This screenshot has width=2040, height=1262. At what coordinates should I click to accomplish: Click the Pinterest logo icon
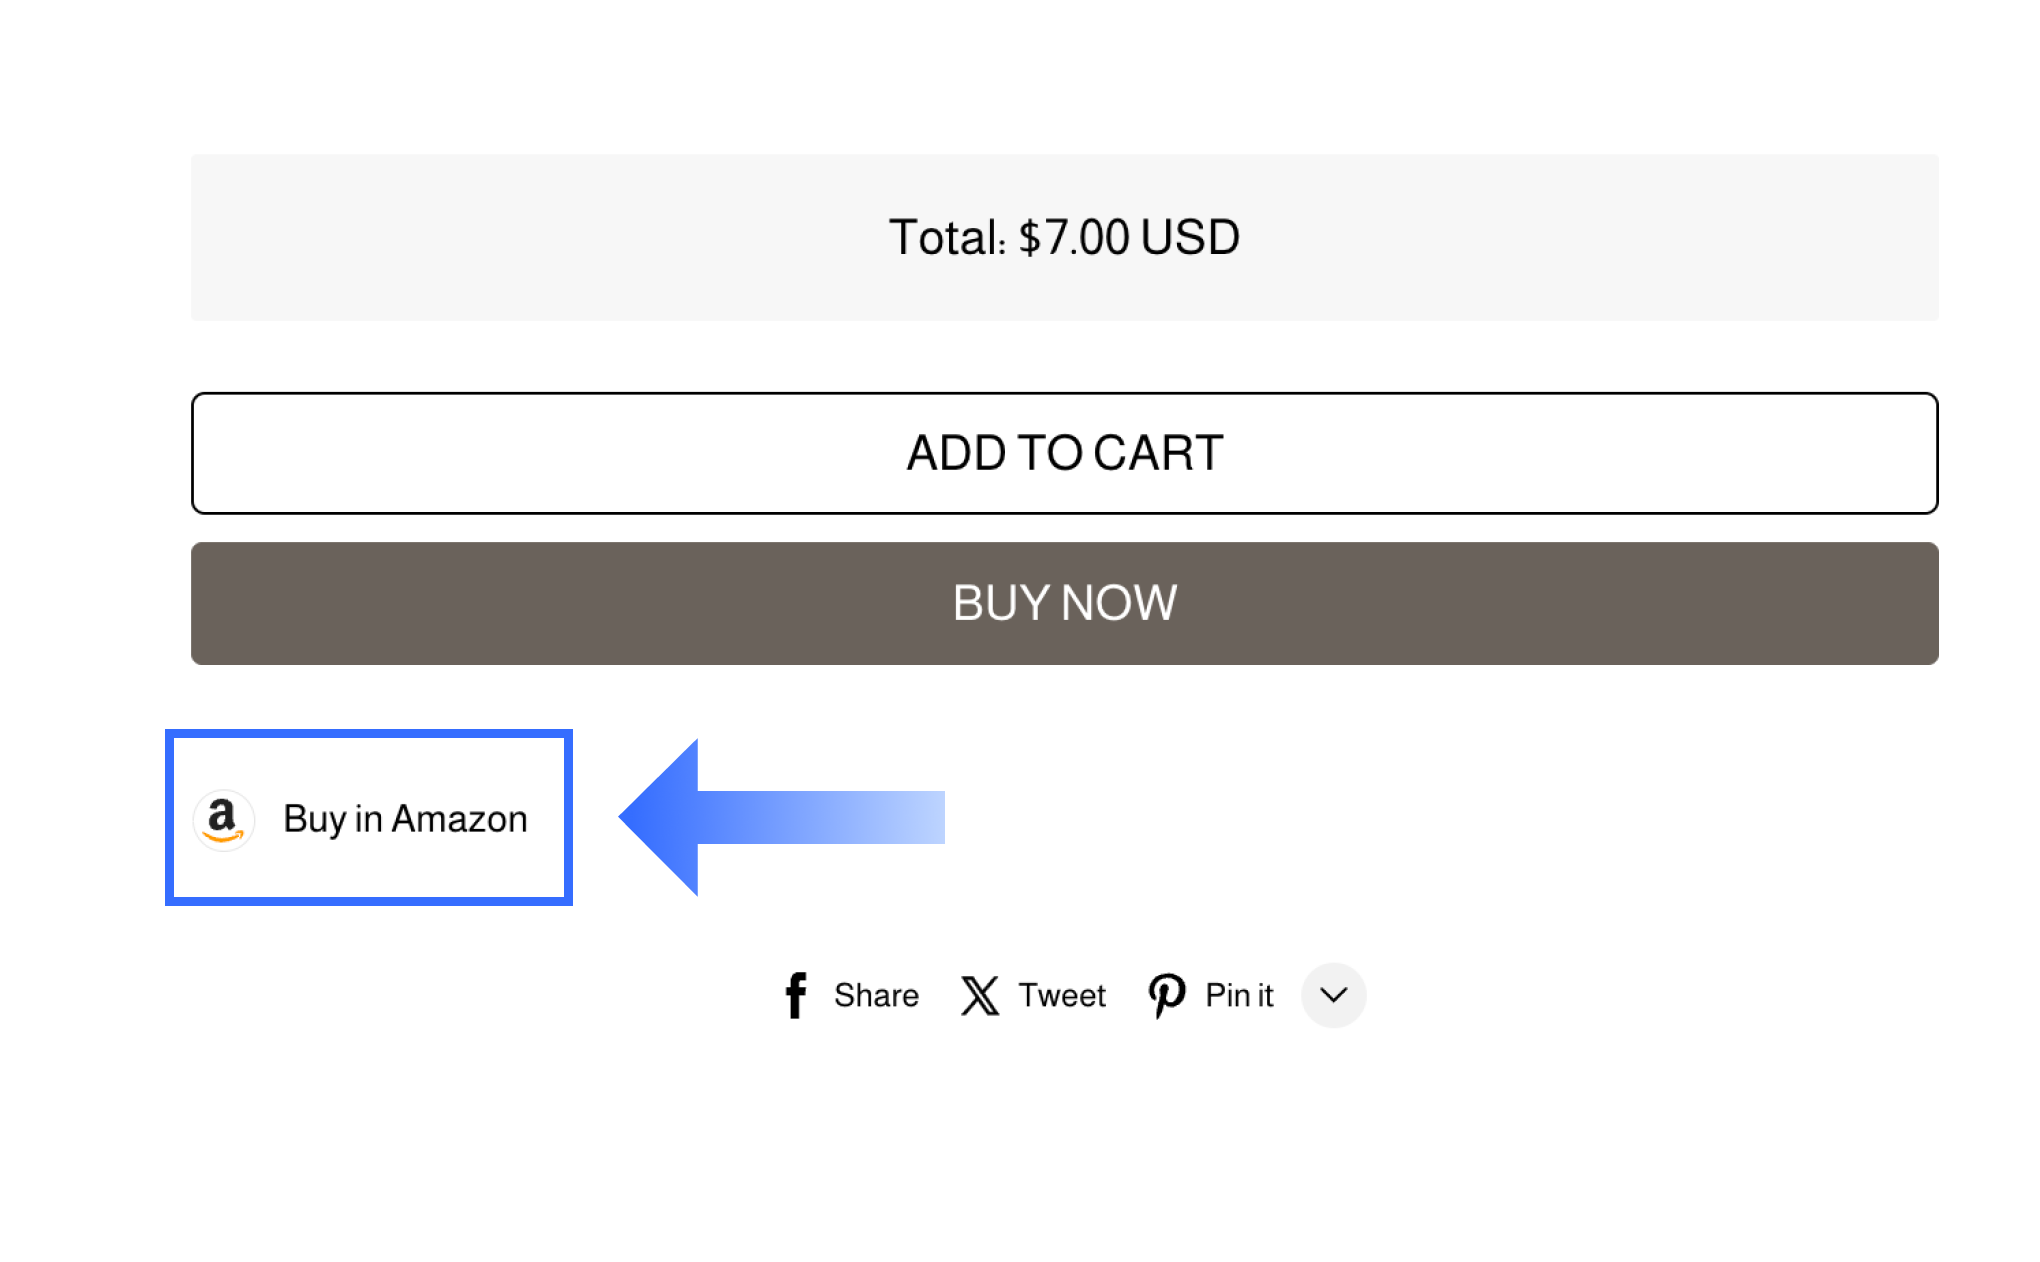(x=1166, y=995)
